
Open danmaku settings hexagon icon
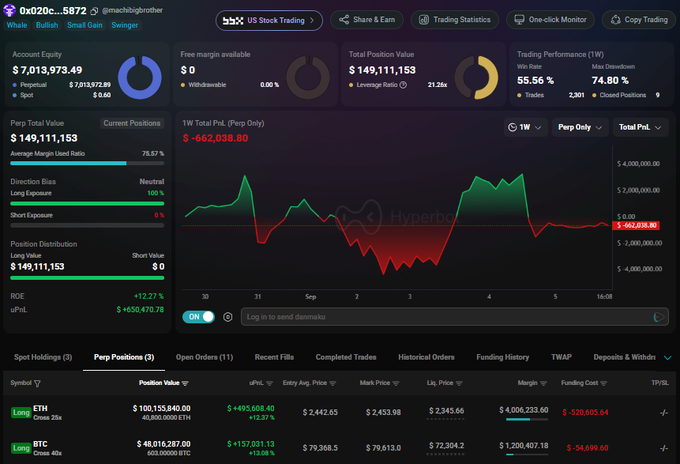228,317
